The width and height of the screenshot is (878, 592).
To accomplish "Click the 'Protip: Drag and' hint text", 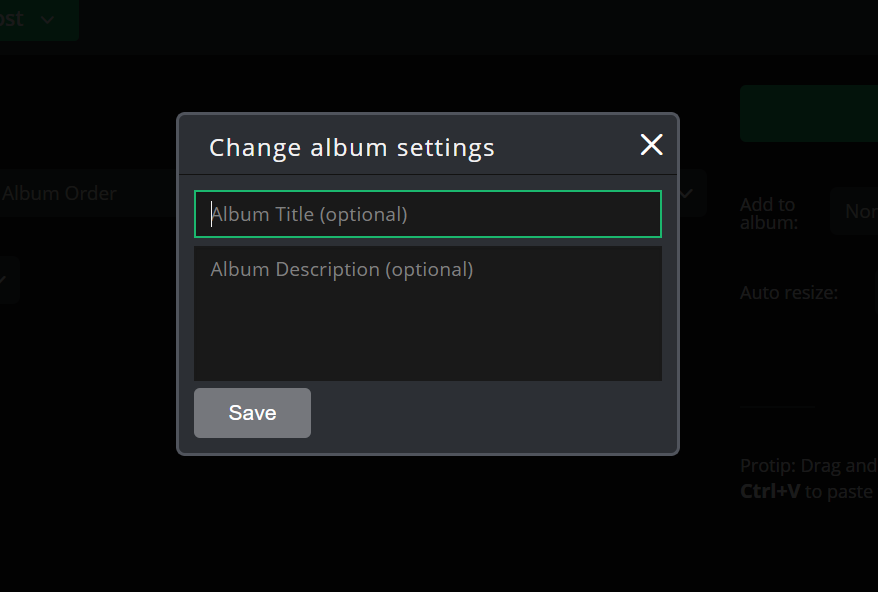I will (808, 465).
